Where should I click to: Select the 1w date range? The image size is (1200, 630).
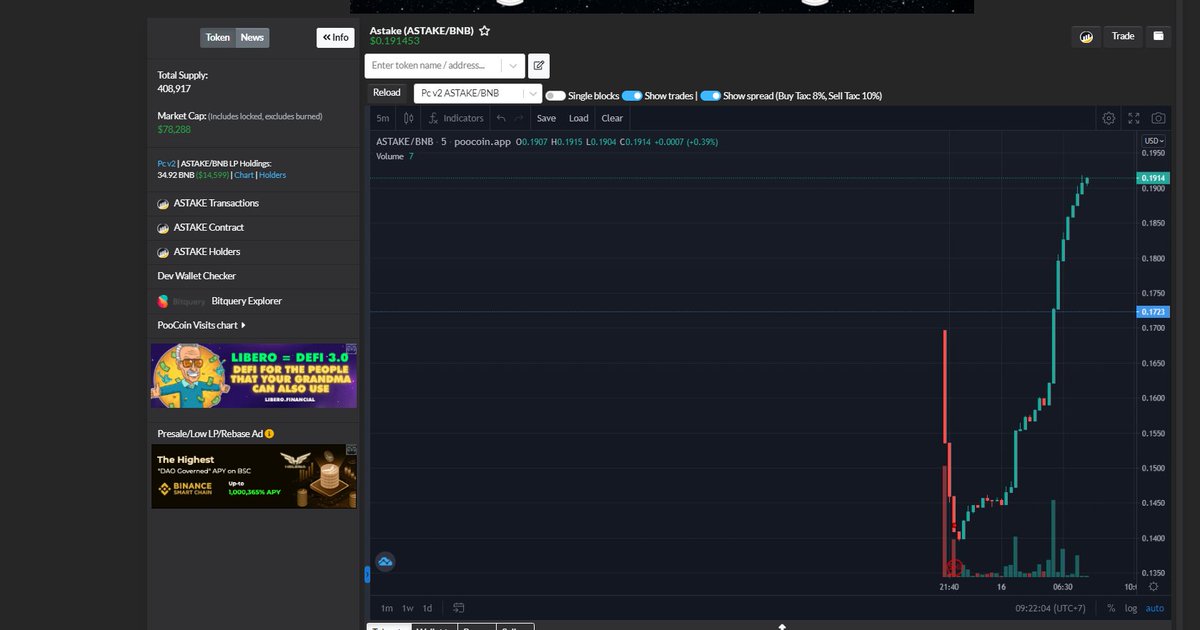pyautogui.click(x=408, y=608)
